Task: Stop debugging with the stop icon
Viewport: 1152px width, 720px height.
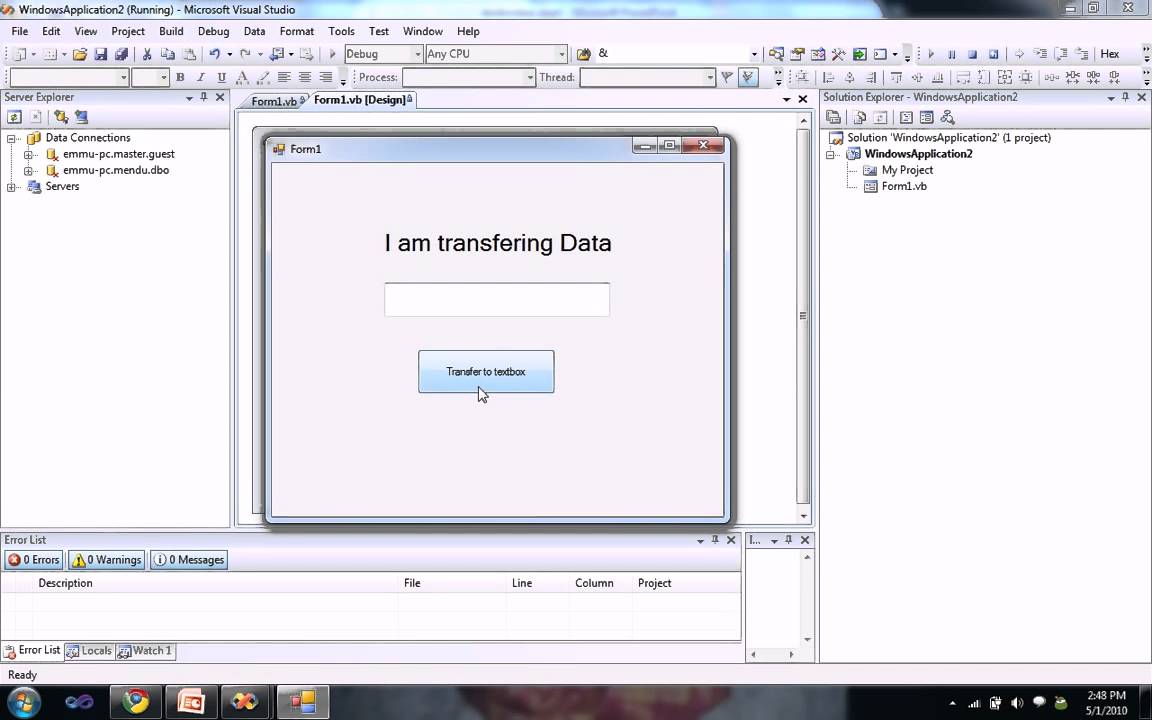Action: [972, 54]
